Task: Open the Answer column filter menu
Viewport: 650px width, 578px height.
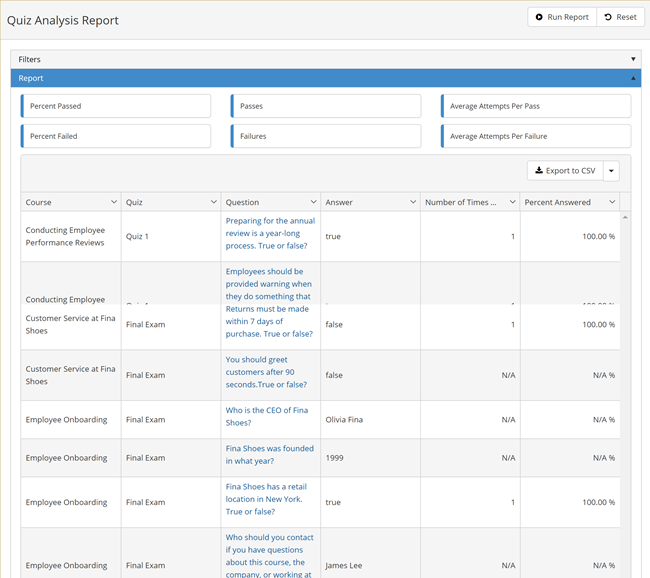Action: [x=412, y=202]
